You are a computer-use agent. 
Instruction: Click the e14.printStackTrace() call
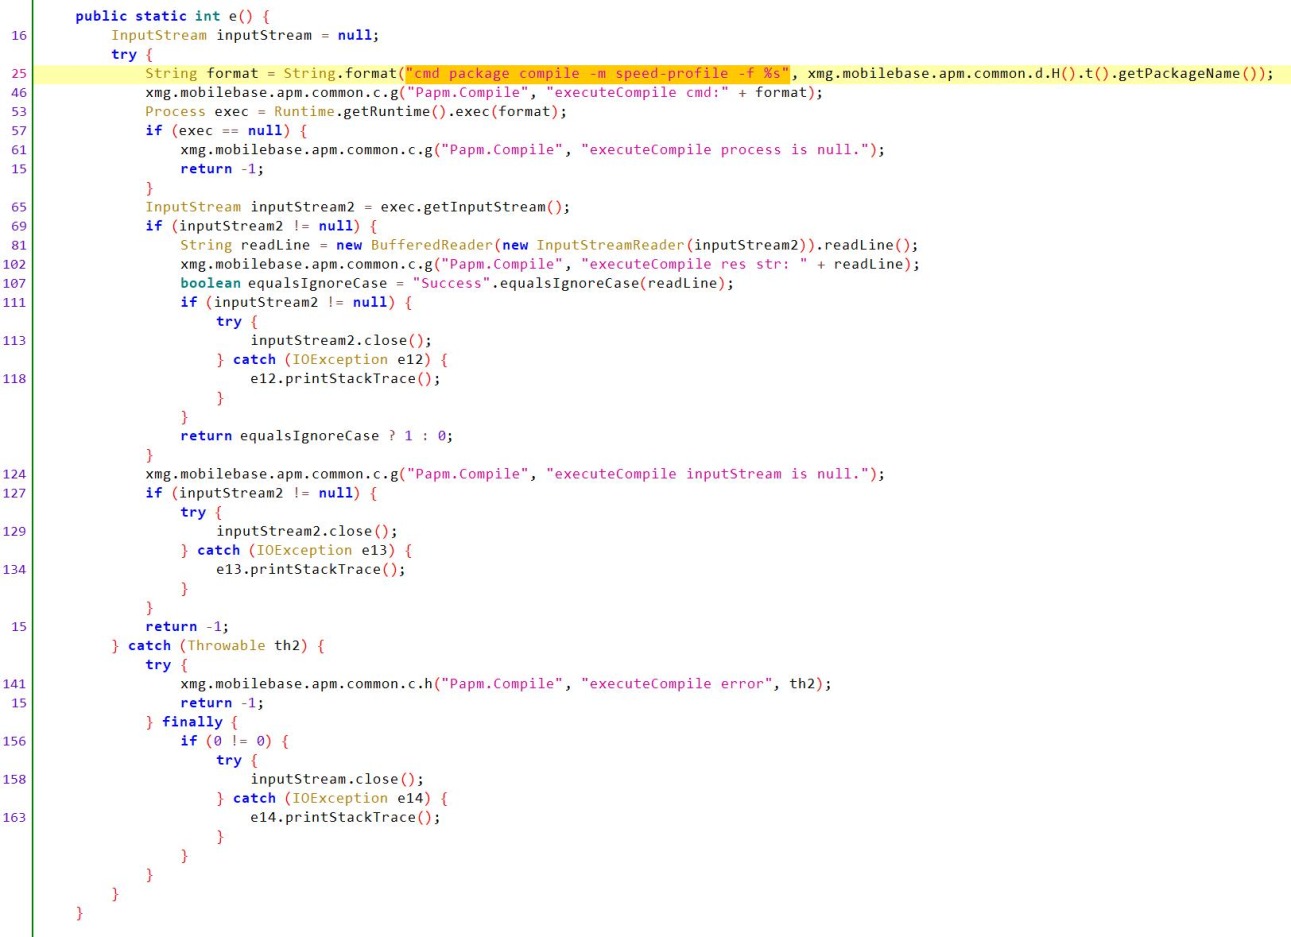click(x=345, y=817)
